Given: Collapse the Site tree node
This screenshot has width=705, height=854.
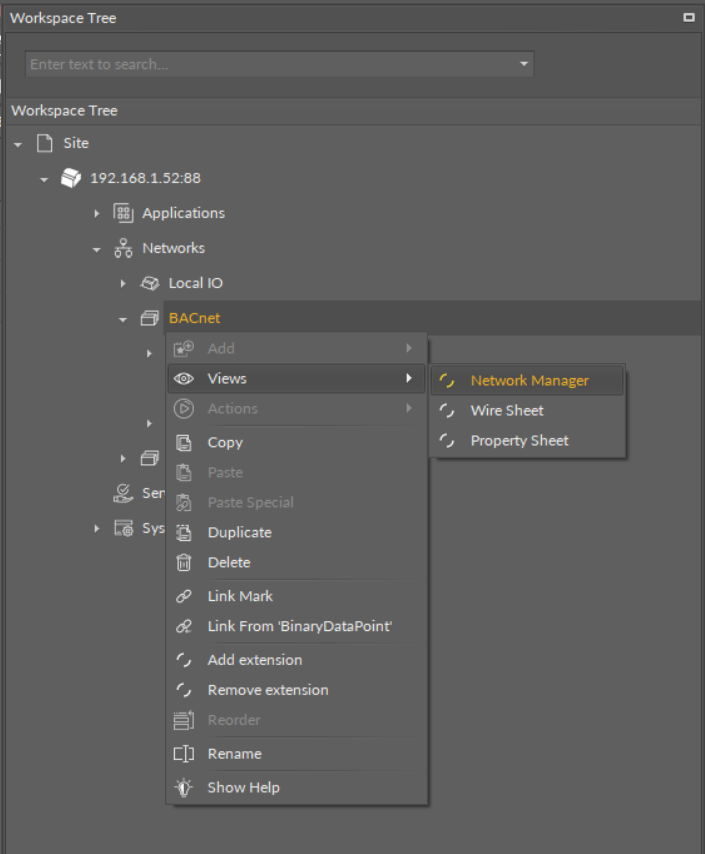Looking at the screenshot, I should tap(18, 144).
